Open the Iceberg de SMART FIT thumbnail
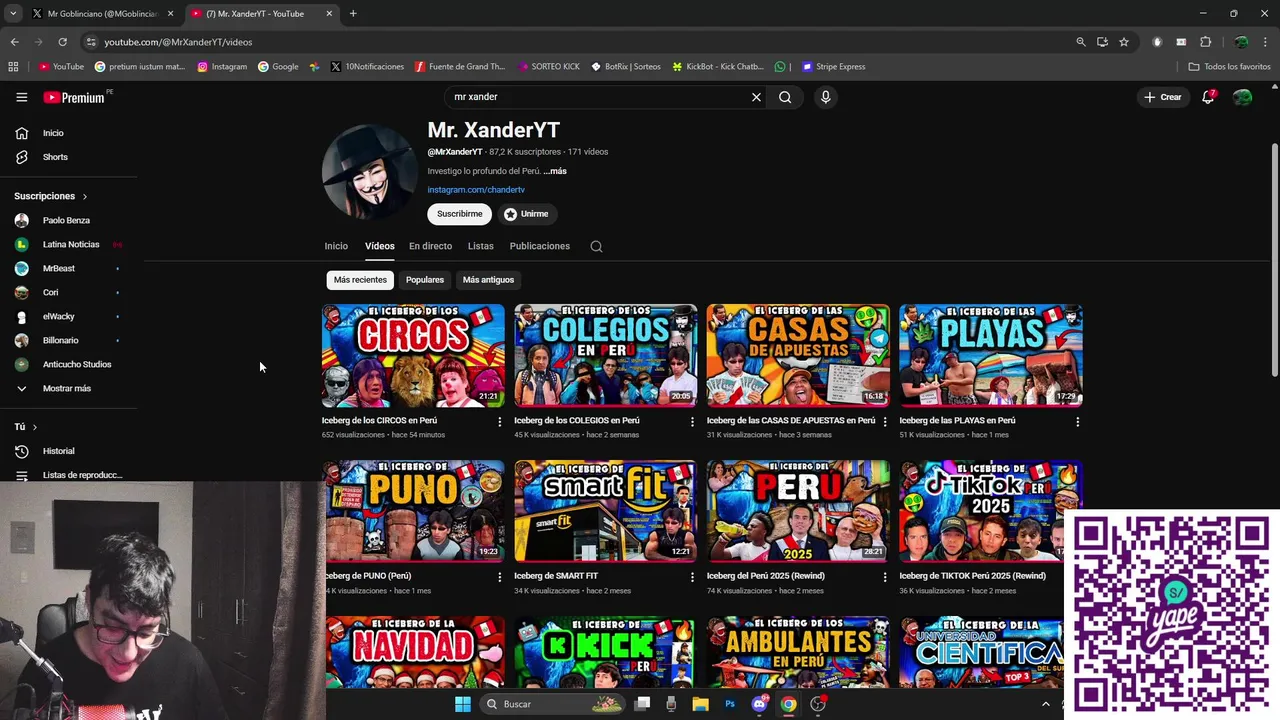The width and height of the screenshot is (1280, 720). 605,511
